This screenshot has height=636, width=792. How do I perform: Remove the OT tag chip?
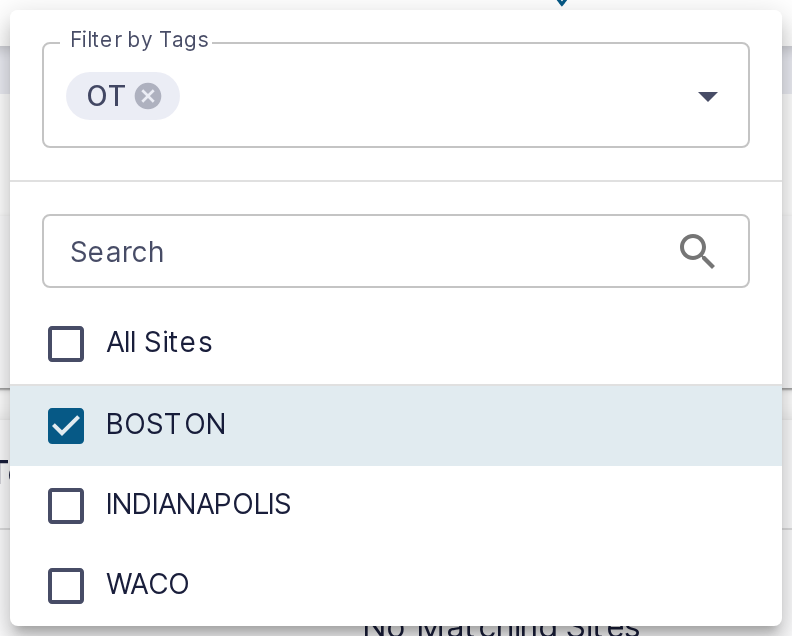point(148,96)
